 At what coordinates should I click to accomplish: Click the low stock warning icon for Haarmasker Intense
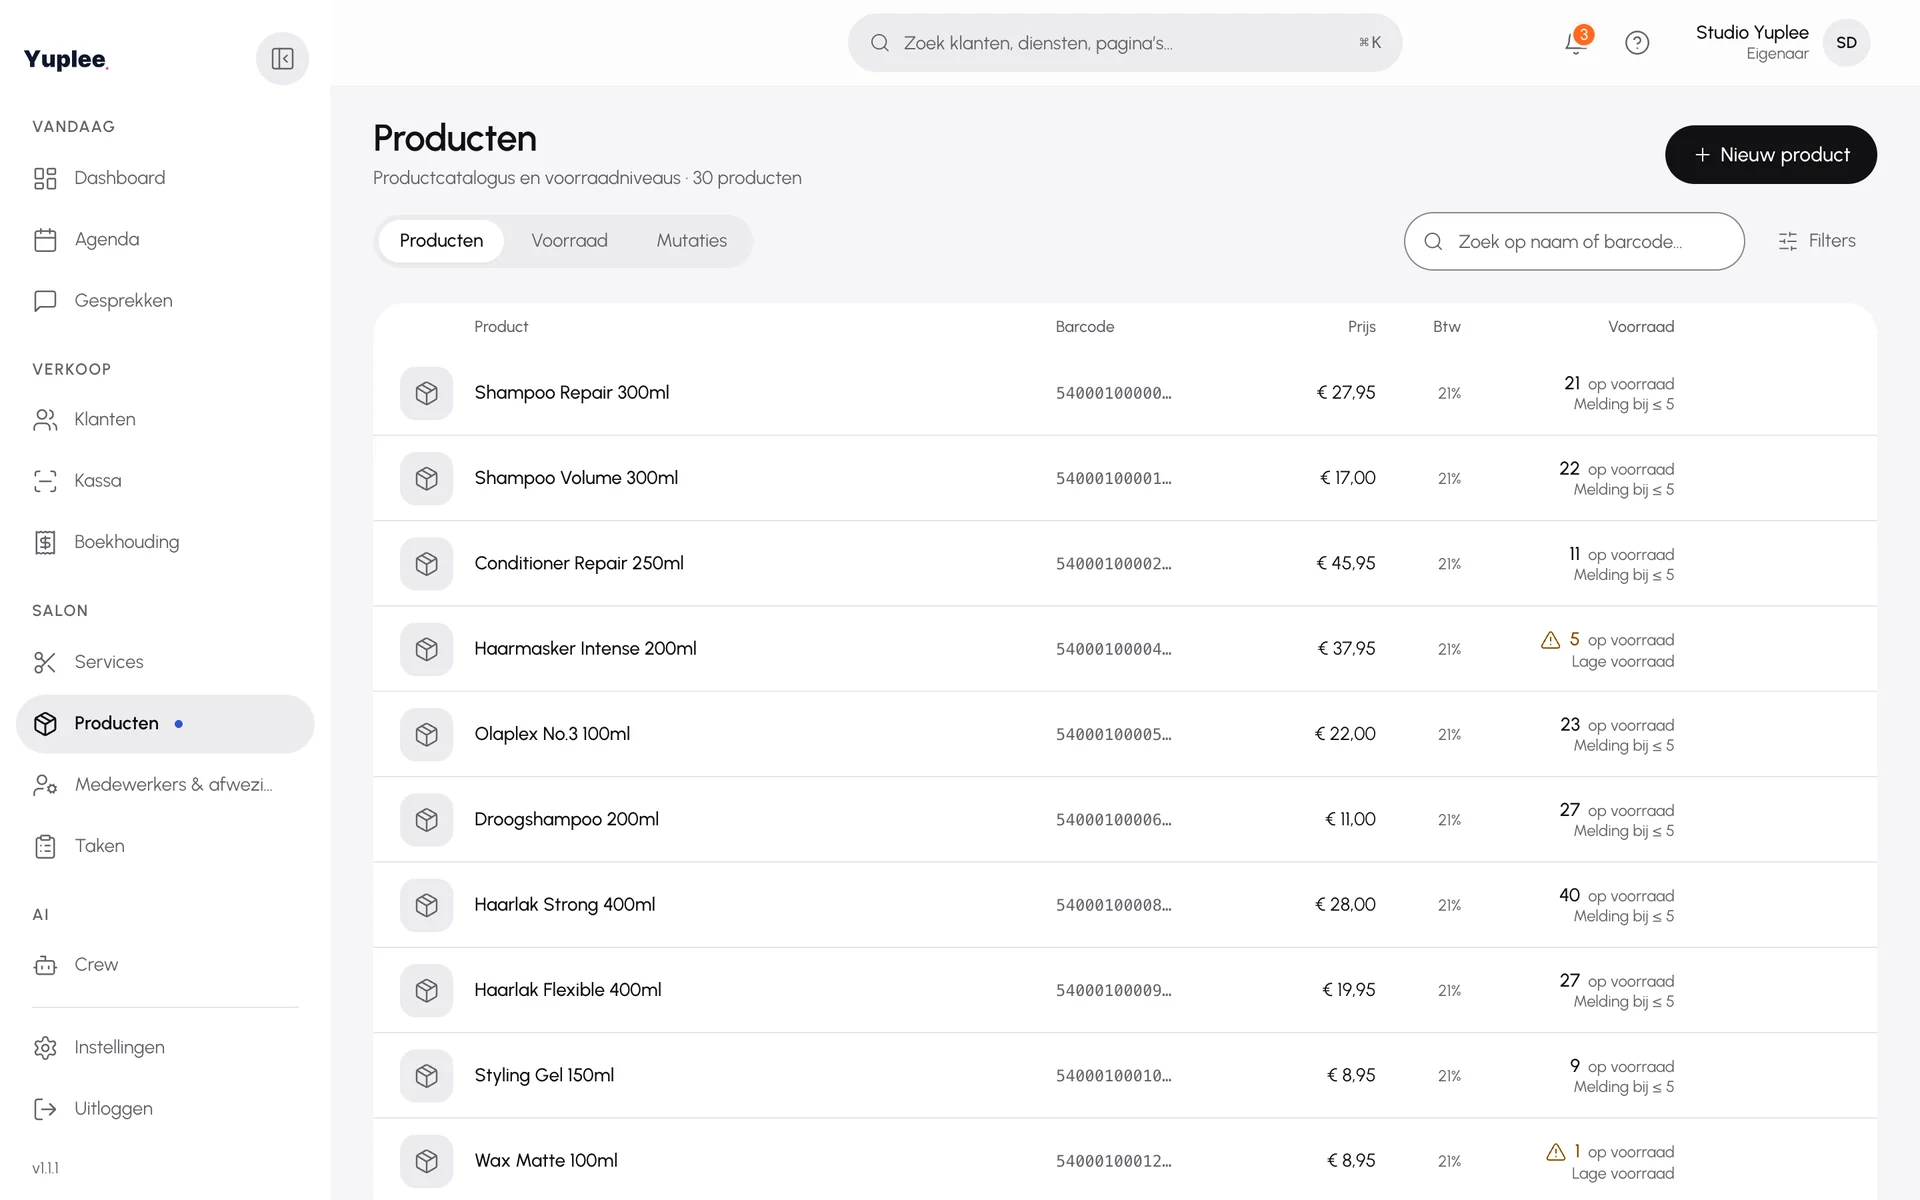1550,640
